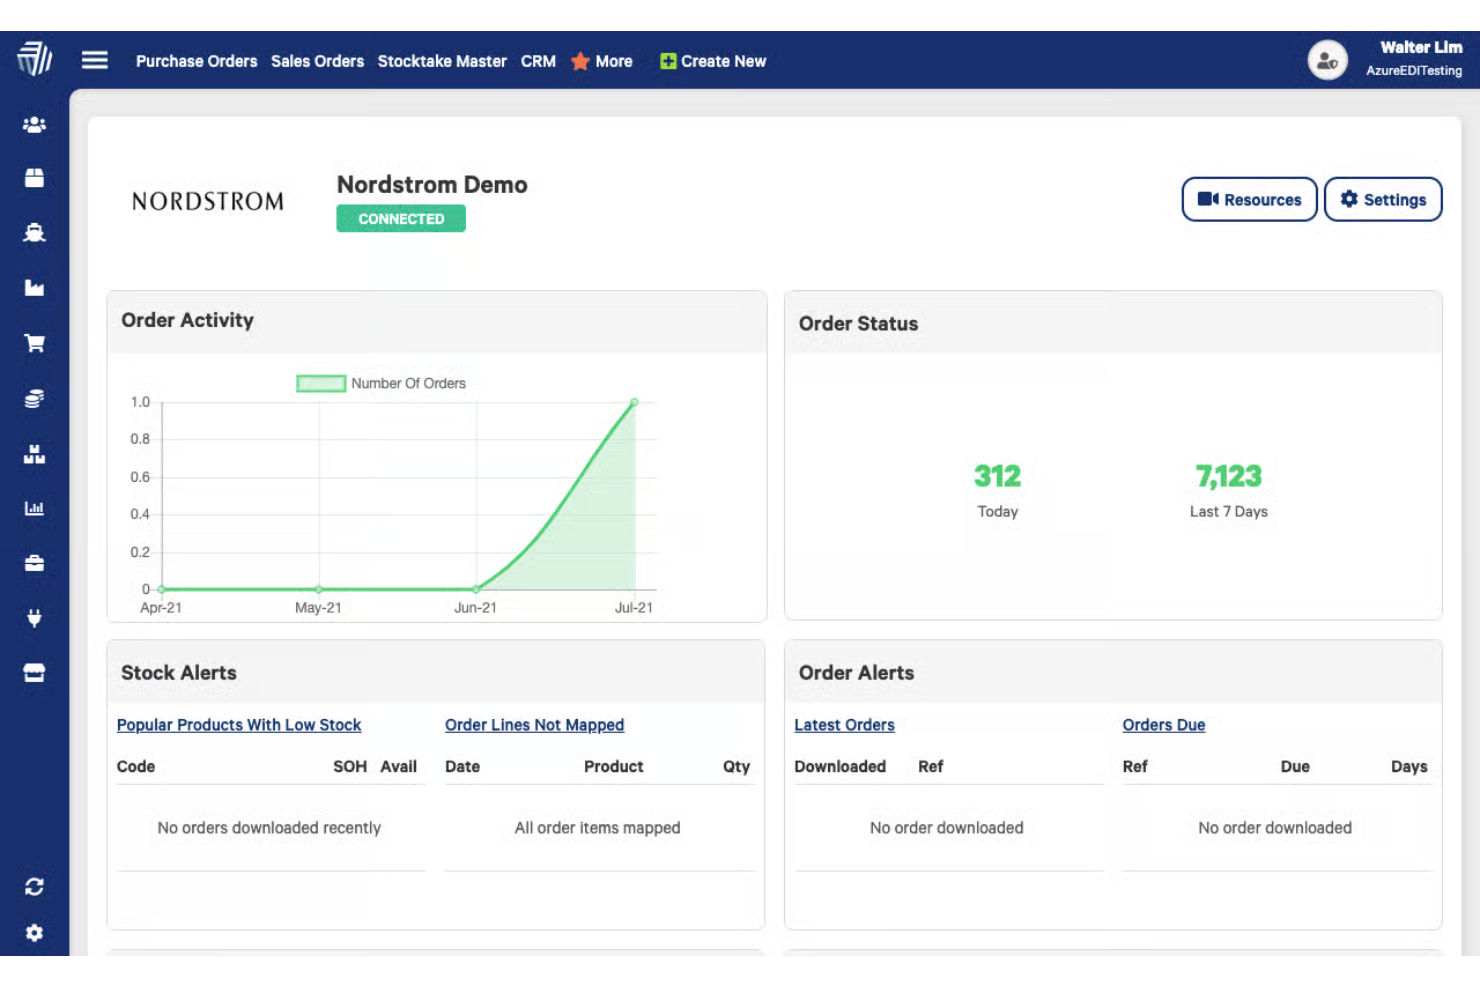Open the Purchase Orders menu
Screen dimensions: 1480x987
tap(196, 61)
